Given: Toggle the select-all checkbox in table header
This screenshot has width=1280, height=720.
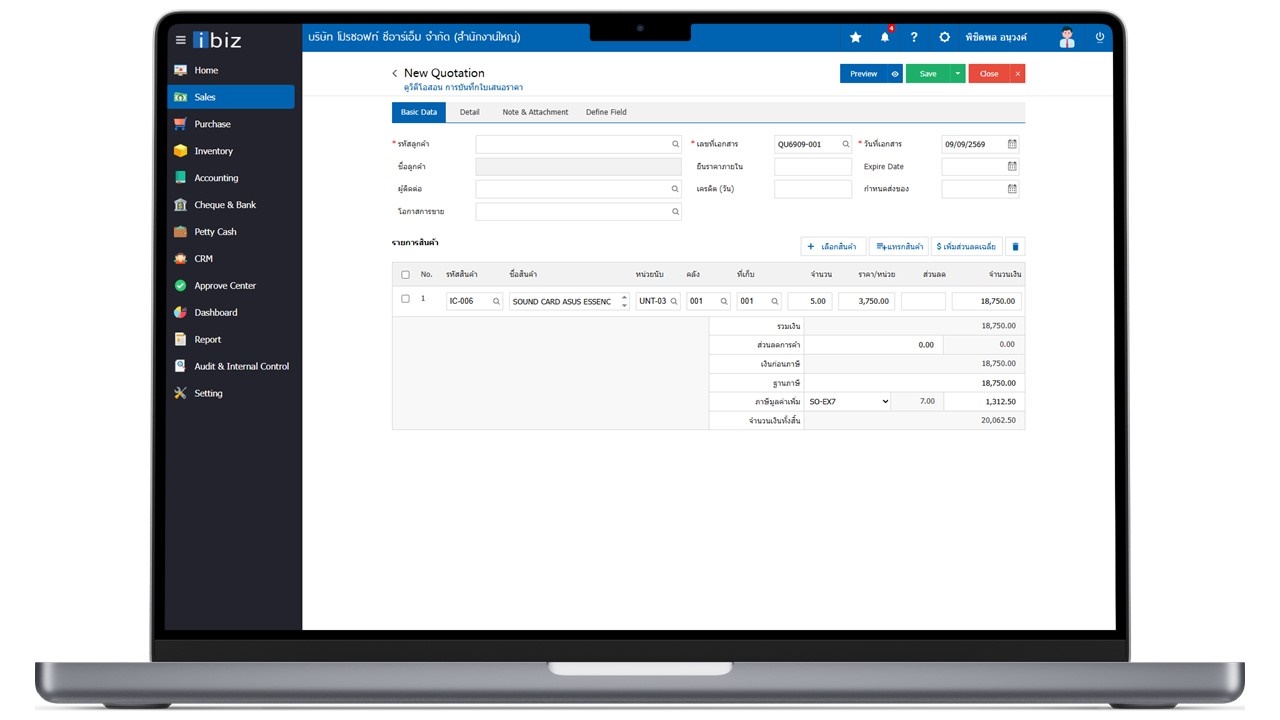Looking at the screenshot, I should pyautogui.click(x=405, y=274).
